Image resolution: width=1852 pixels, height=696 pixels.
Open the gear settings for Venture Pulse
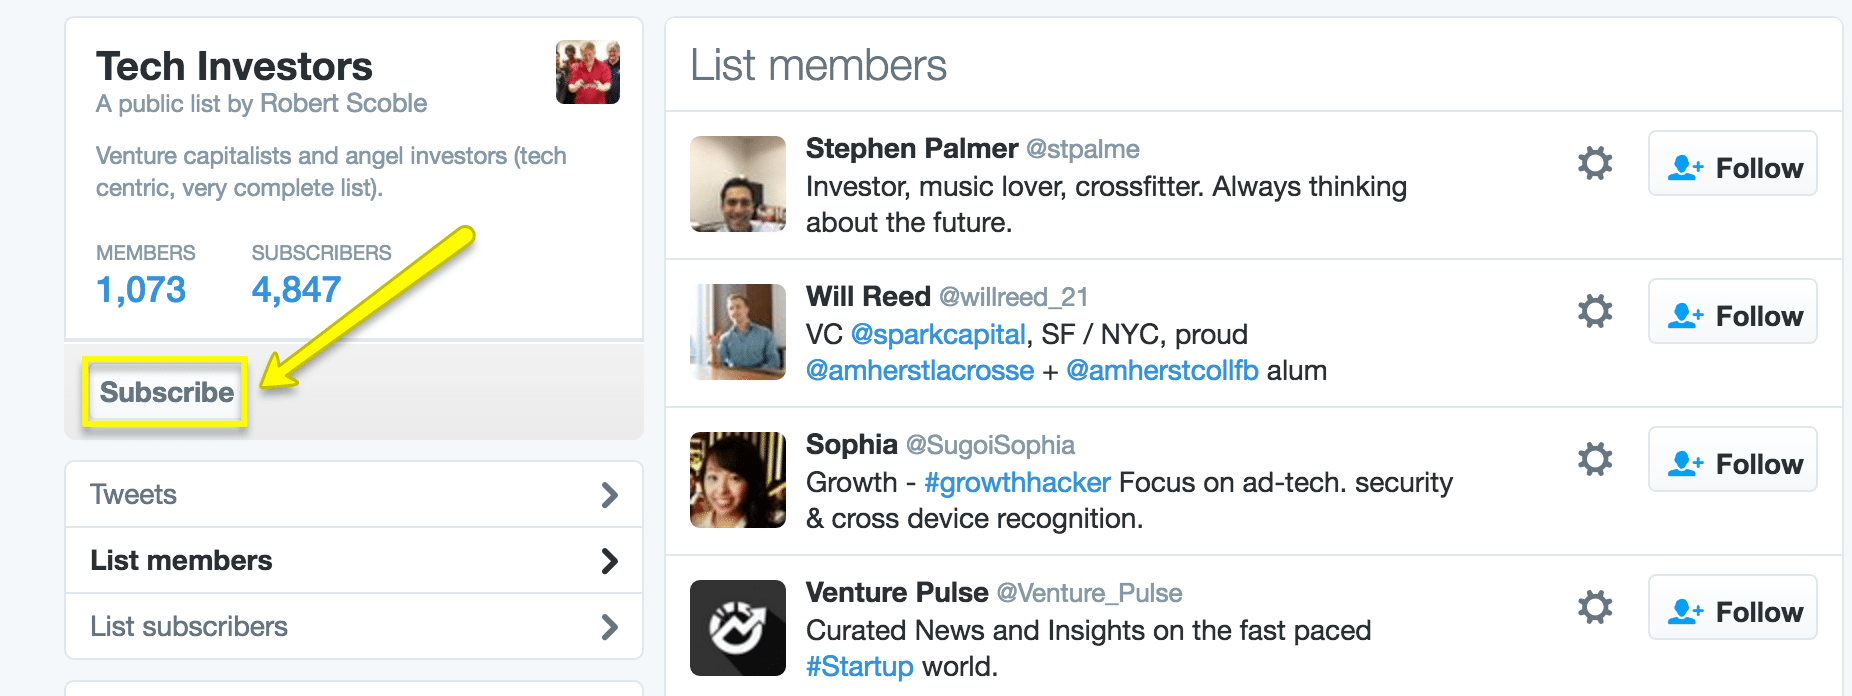(1595, 607)
